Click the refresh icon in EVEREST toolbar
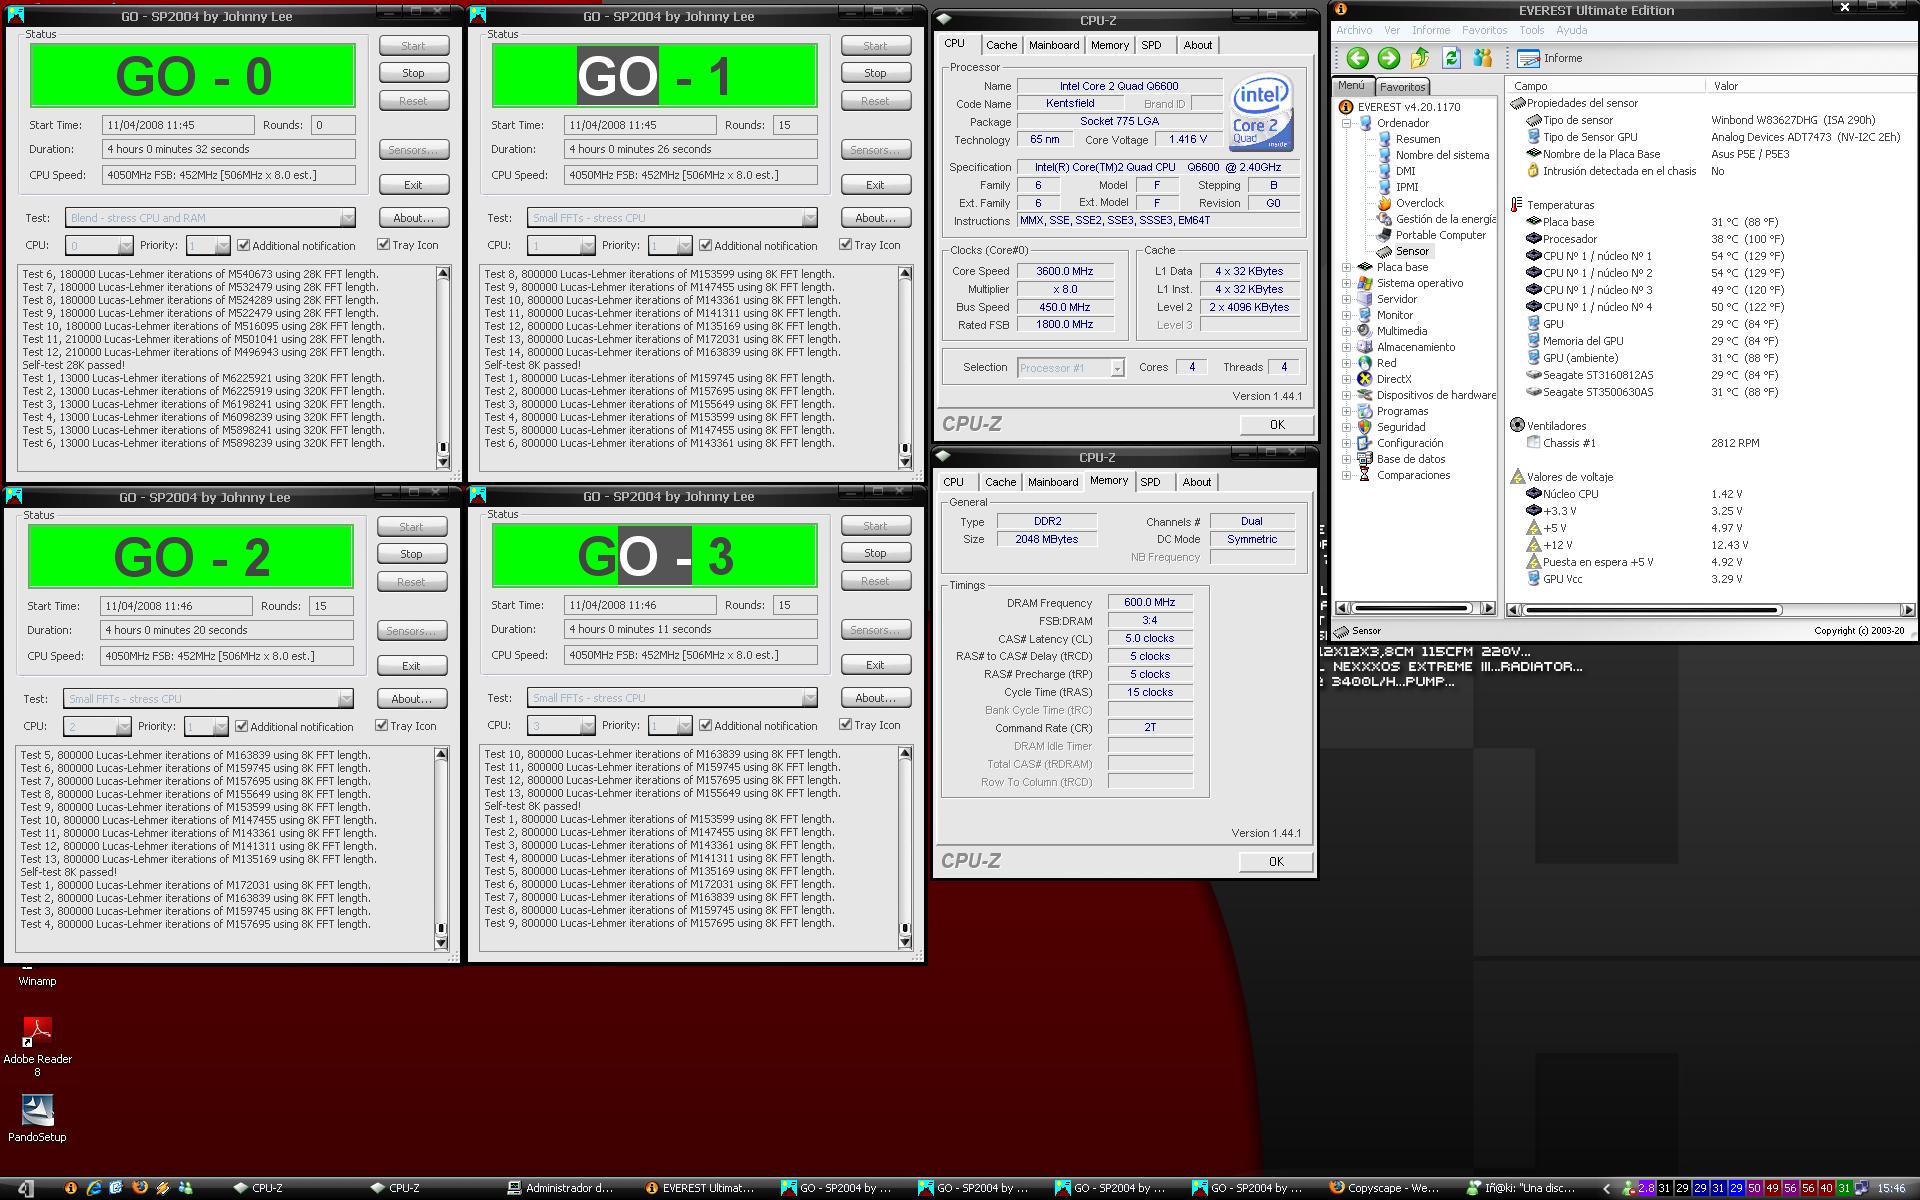 1451,58
